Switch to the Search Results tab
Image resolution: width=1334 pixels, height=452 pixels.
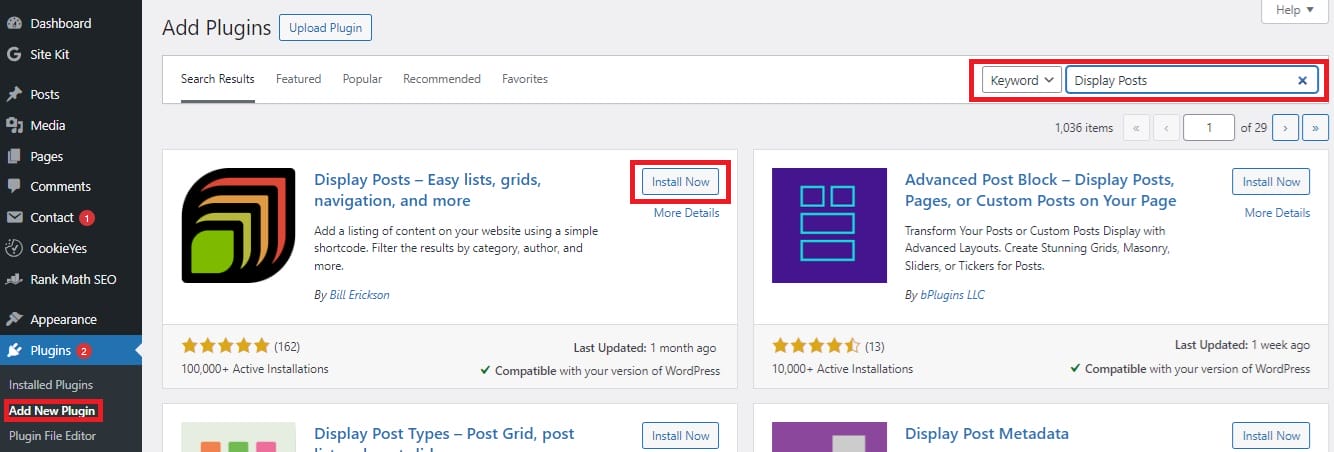point(218,79)
